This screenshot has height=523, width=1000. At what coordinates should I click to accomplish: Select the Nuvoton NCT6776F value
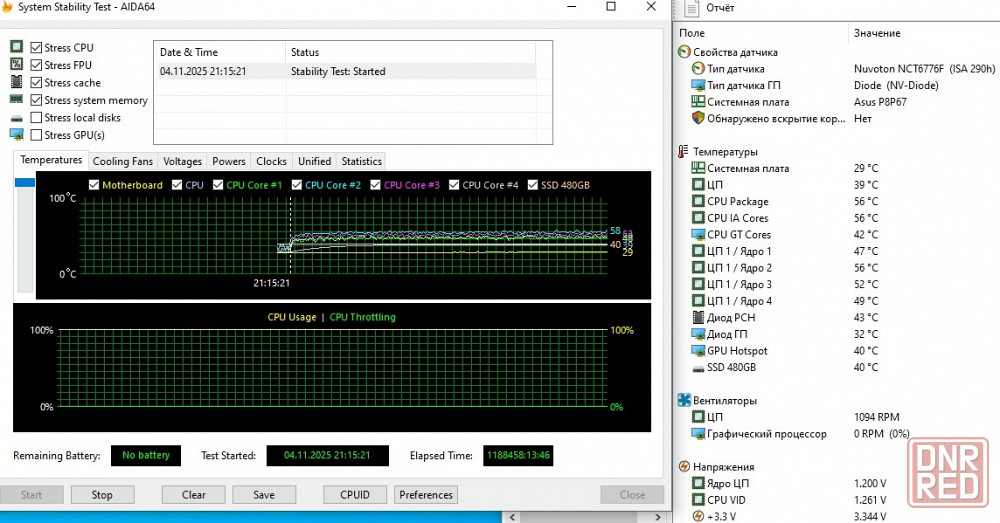(925, 68)
